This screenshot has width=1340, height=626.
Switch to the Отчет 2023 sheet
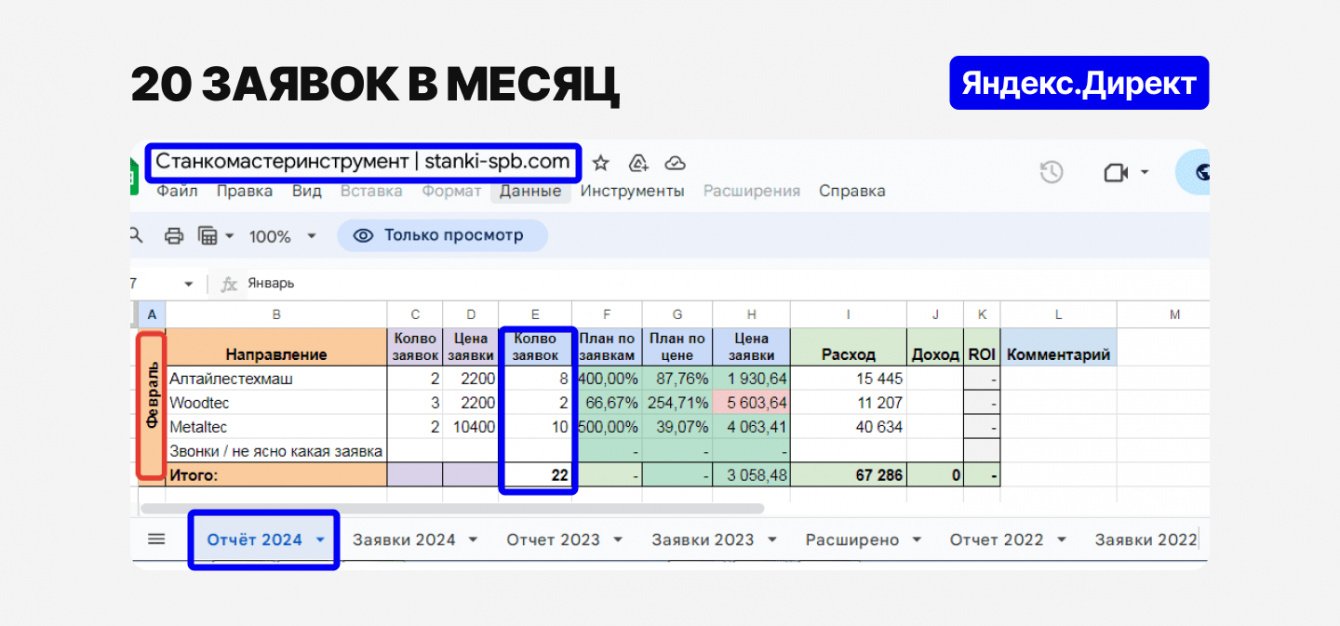tap(553, 540)
